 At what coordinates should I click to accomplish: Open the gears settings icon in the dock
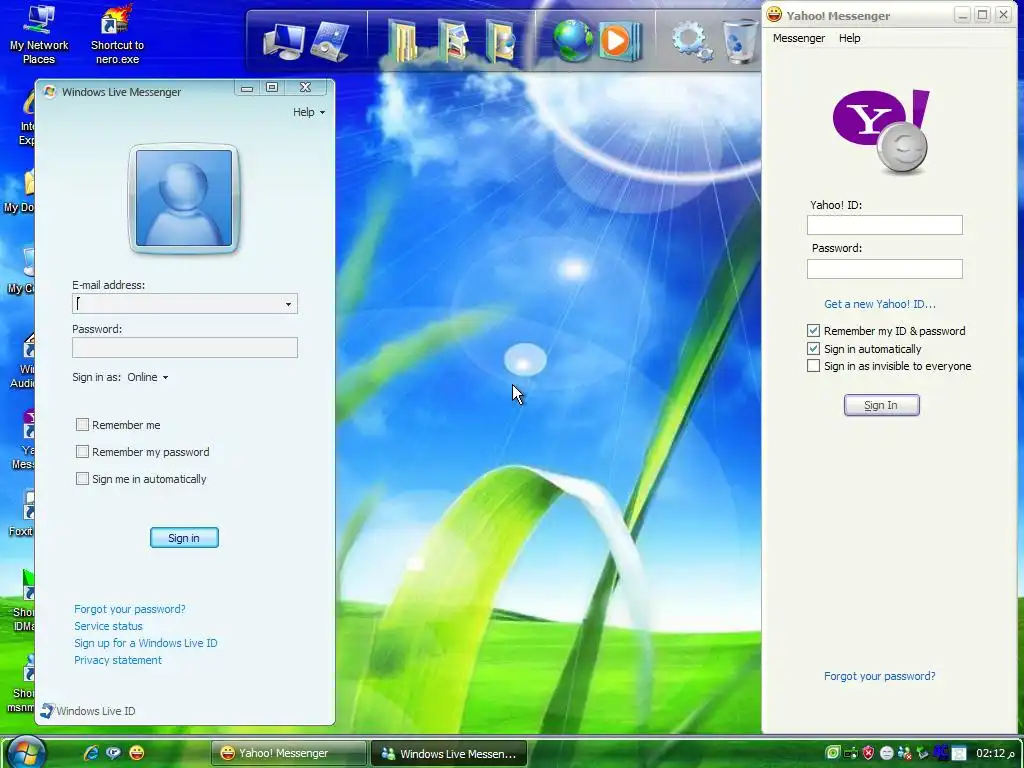coord(692,41)
